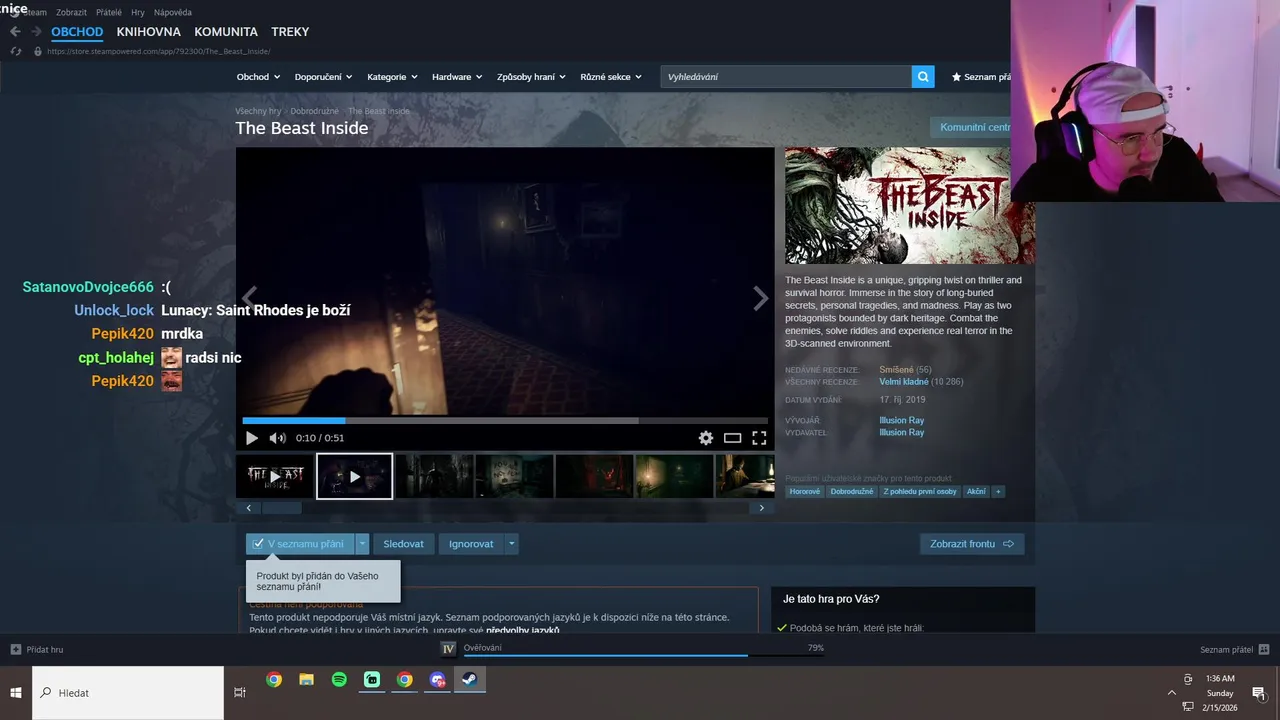
Task: Open the Kategorie dropdown menu
Action: point(392,77)
